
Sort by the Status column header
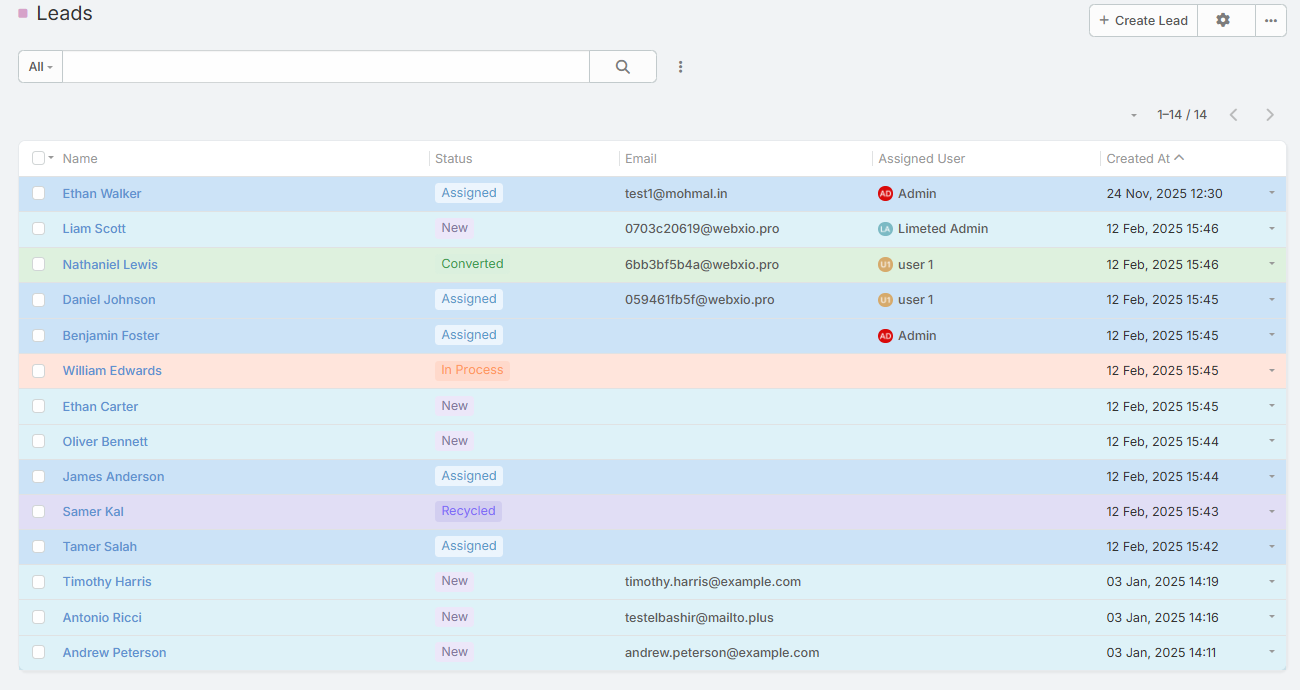[453, 158]
